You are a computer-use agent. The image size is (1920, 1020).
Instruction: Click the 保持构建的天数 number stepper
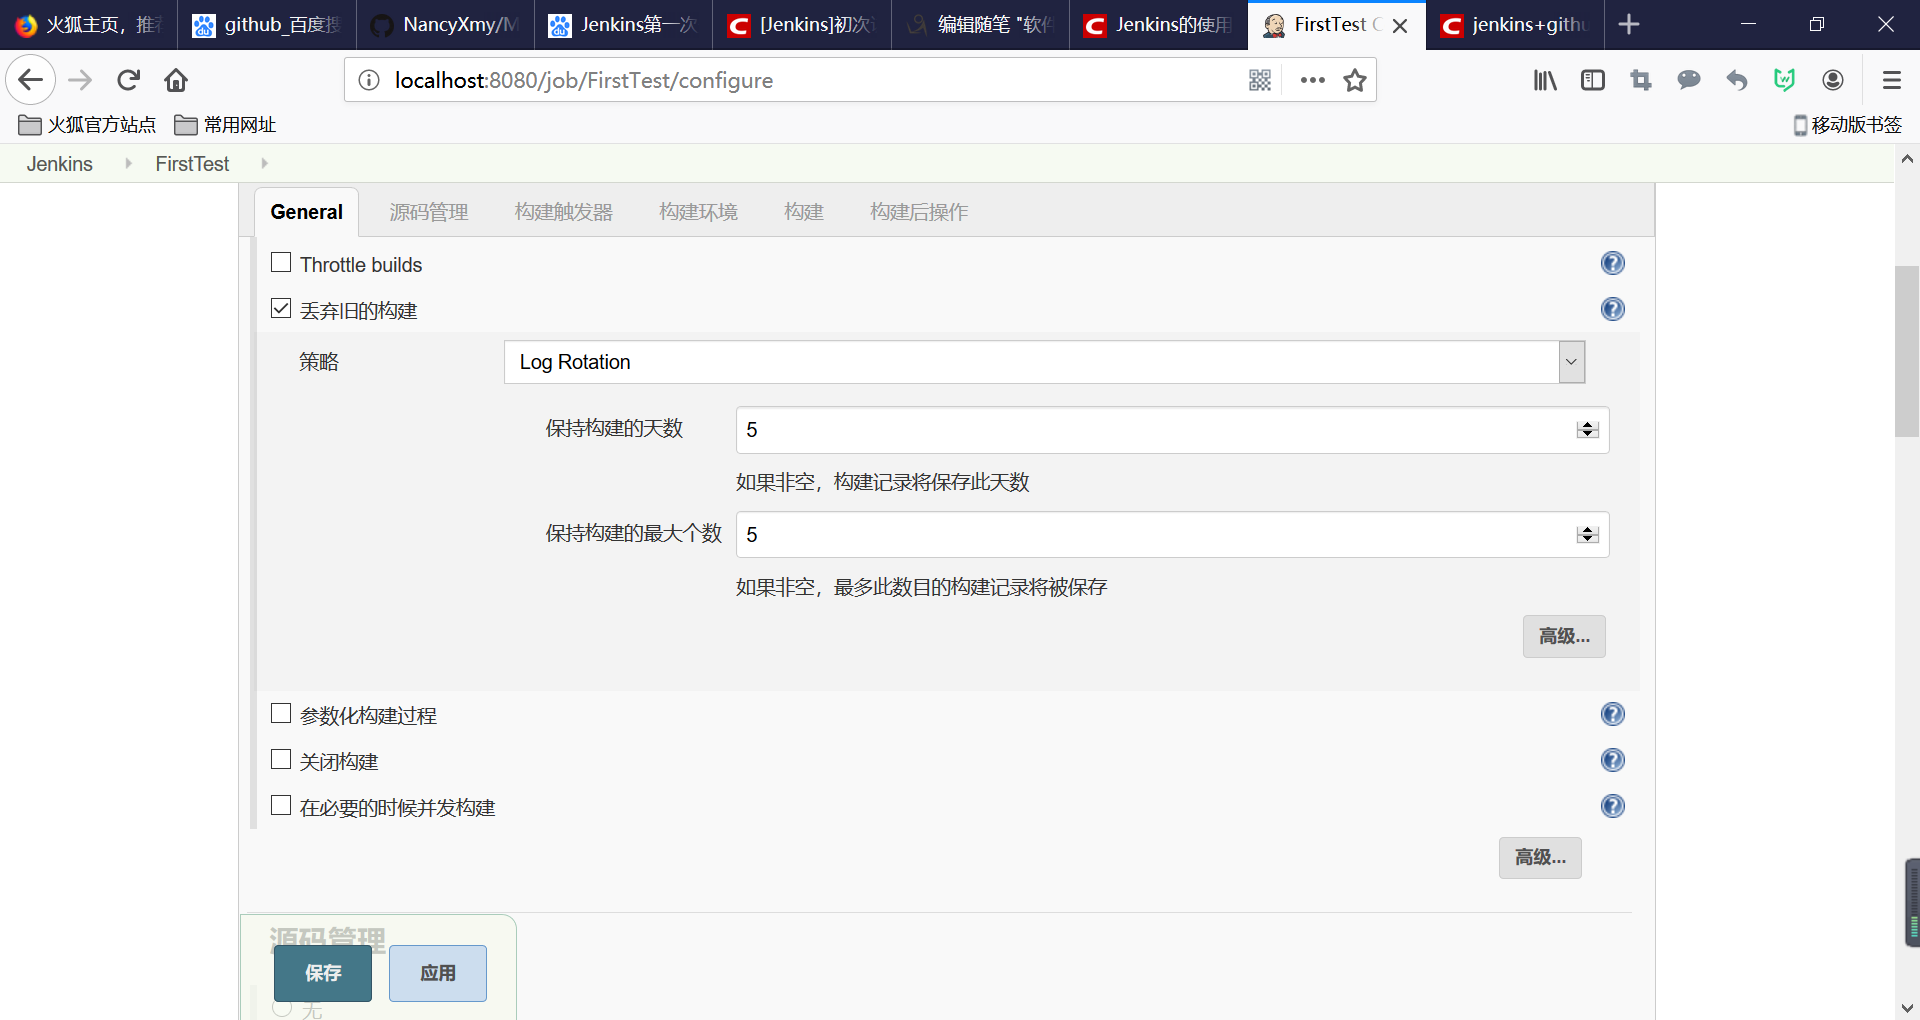pos(1587,430)
